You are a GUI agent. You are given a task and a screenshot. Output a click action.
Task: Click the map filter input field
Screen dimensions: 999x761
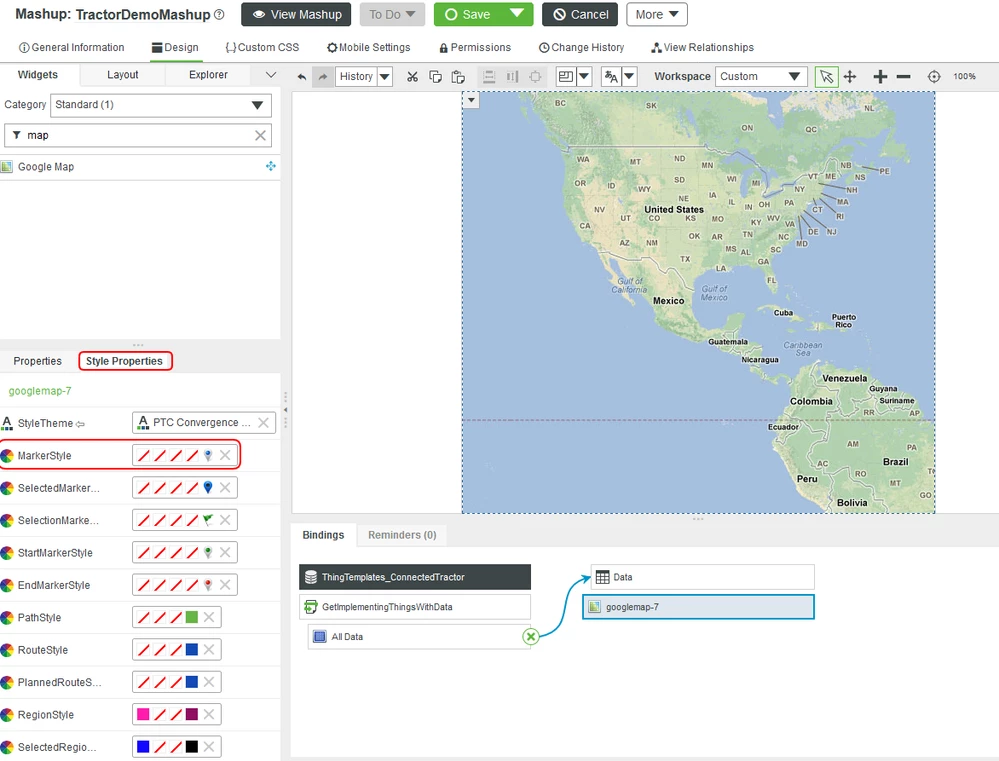point(138,135)
